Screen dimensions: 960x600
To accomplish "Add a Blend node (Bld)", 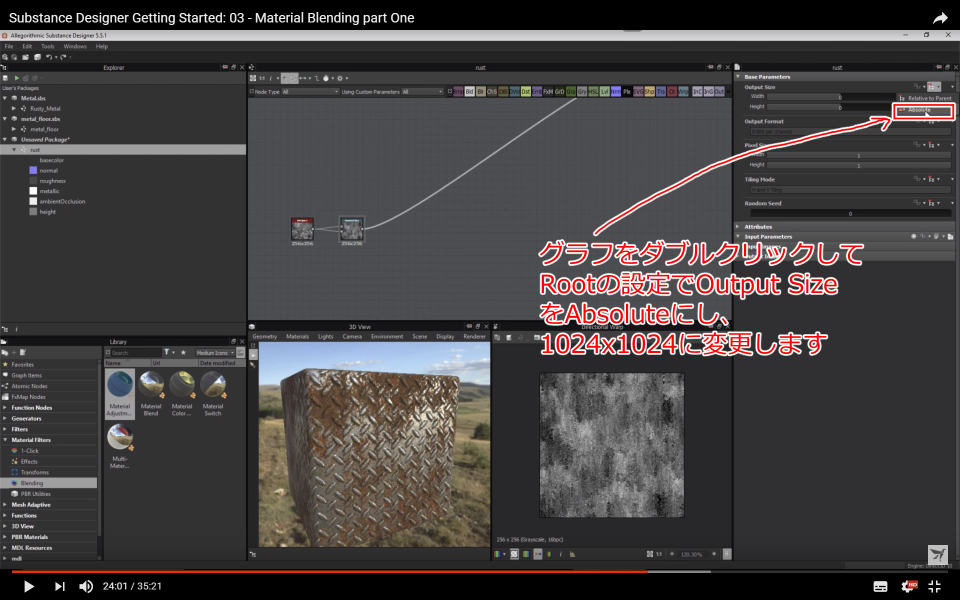I will click(470, 92).
